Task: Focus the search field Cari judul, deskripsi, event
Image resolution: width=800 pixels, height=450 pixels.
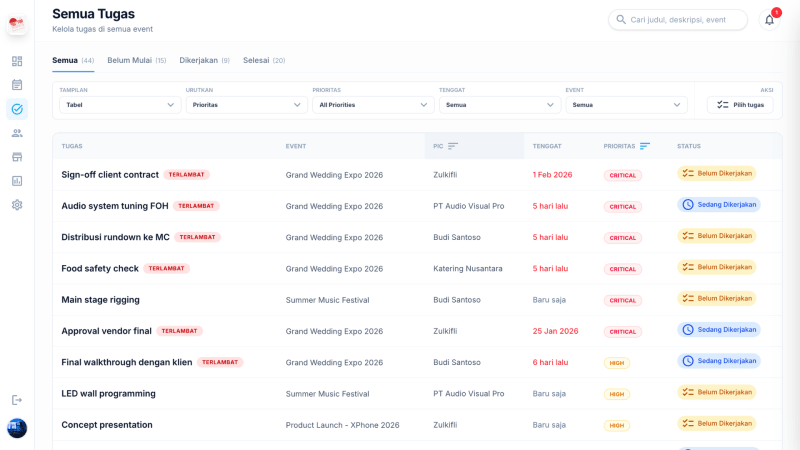Action: [x=678, y=20]
